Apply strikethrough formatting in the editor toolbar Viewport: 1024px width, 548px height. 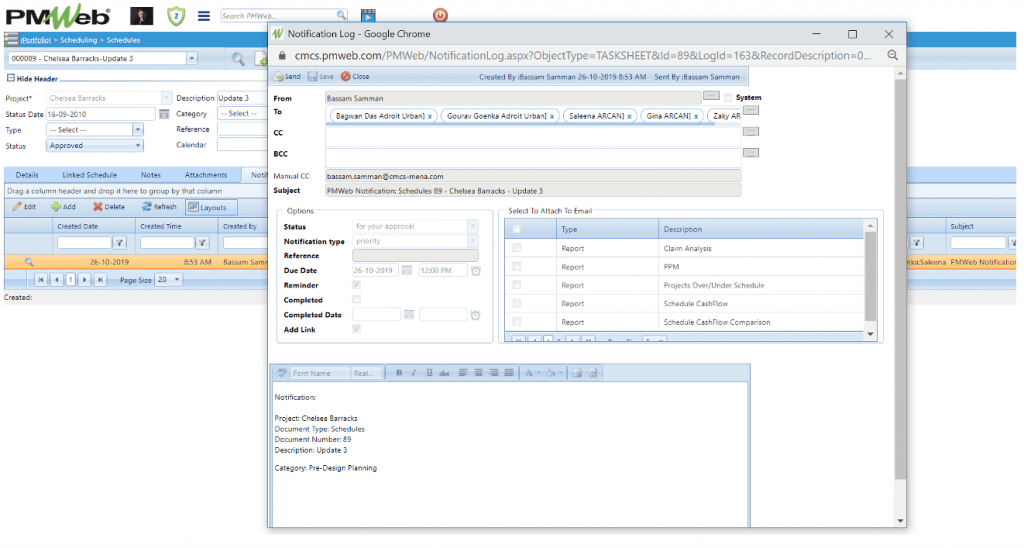[x=444, y=373]
